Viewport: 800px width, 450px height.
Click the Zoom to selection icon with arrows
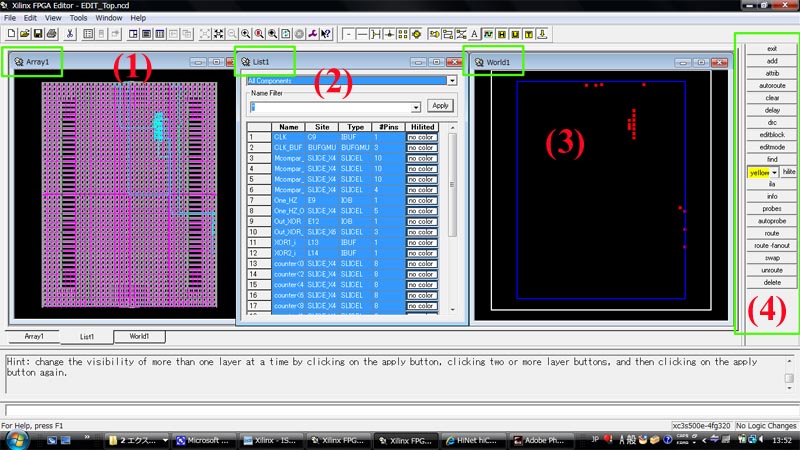218,34
